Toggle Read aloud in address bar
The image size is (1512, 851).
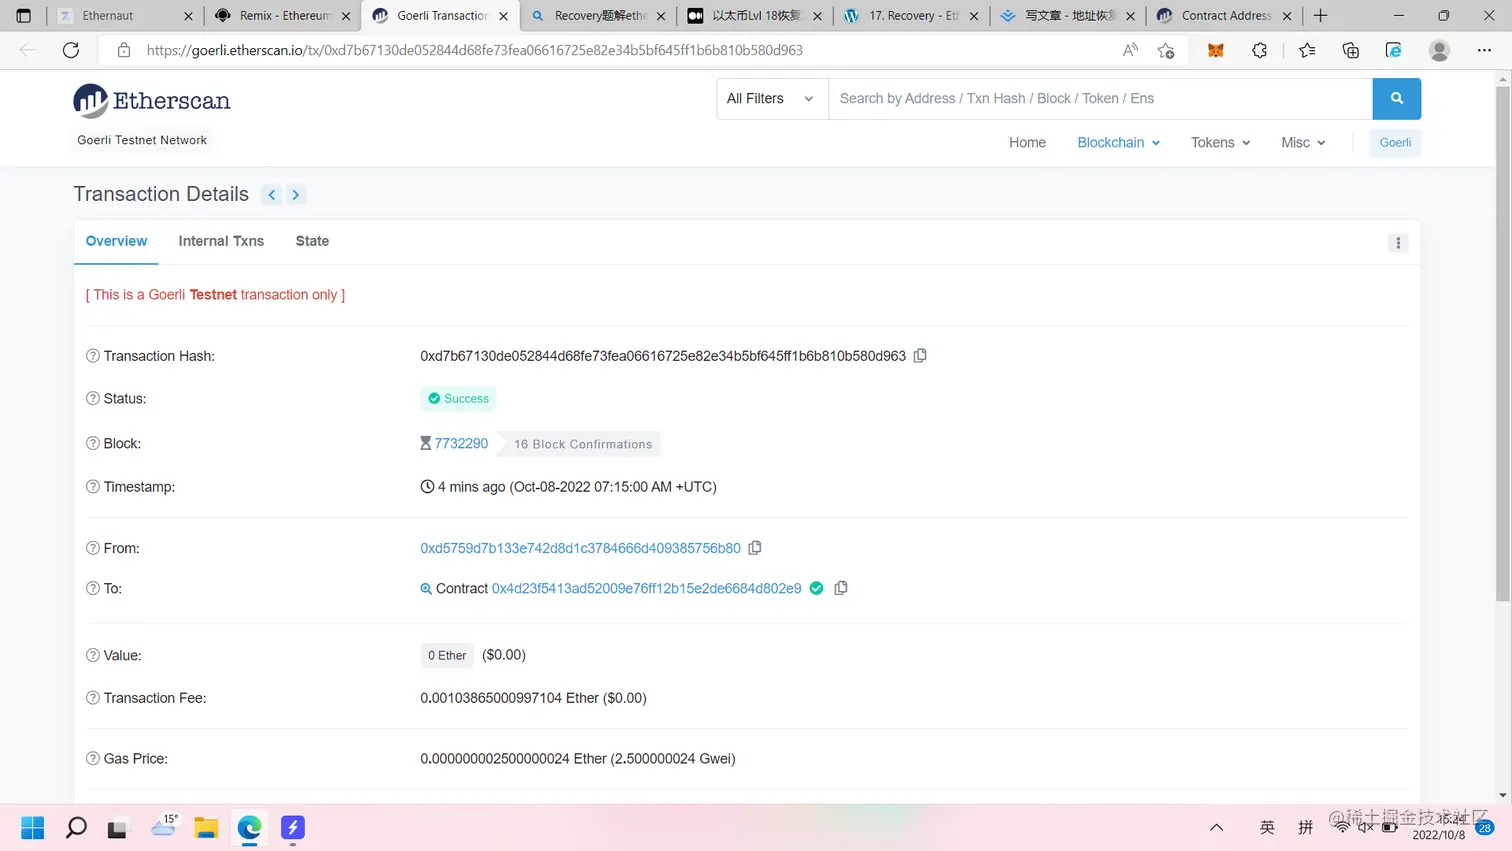point(1130,50)
